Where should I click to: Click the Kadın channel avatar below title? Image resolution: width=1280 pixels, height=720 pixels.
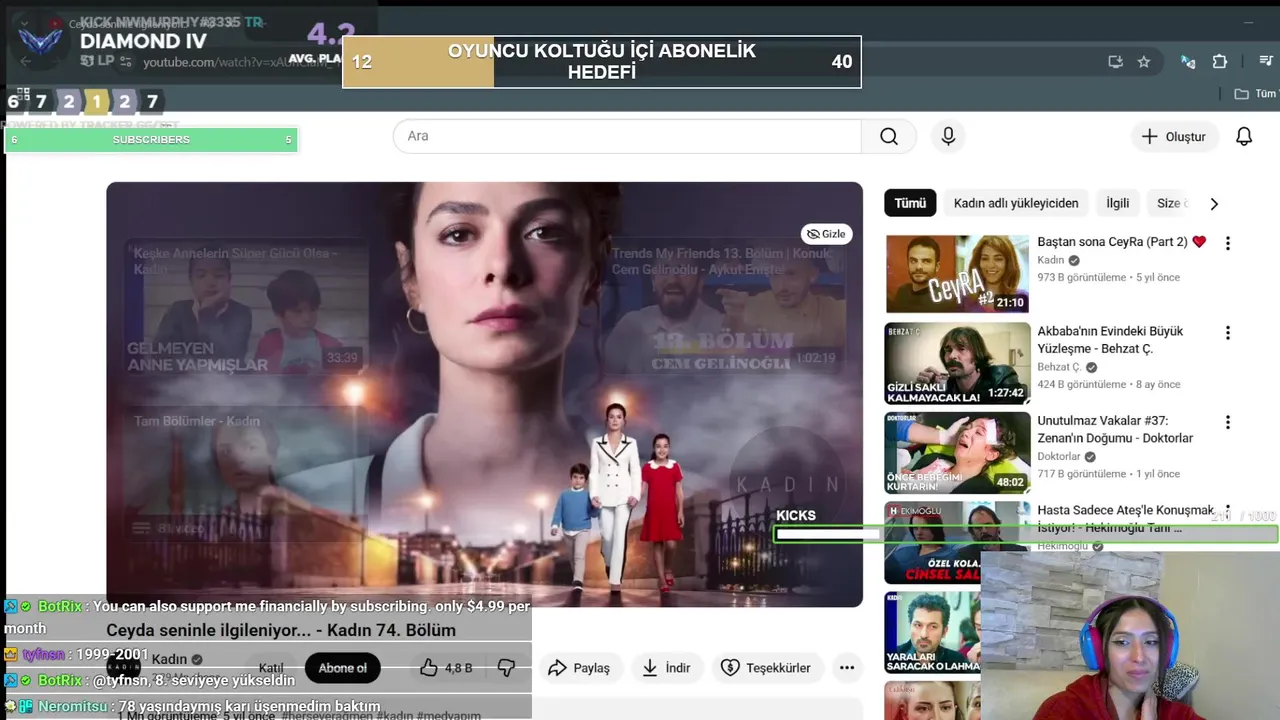coord(123,667)
